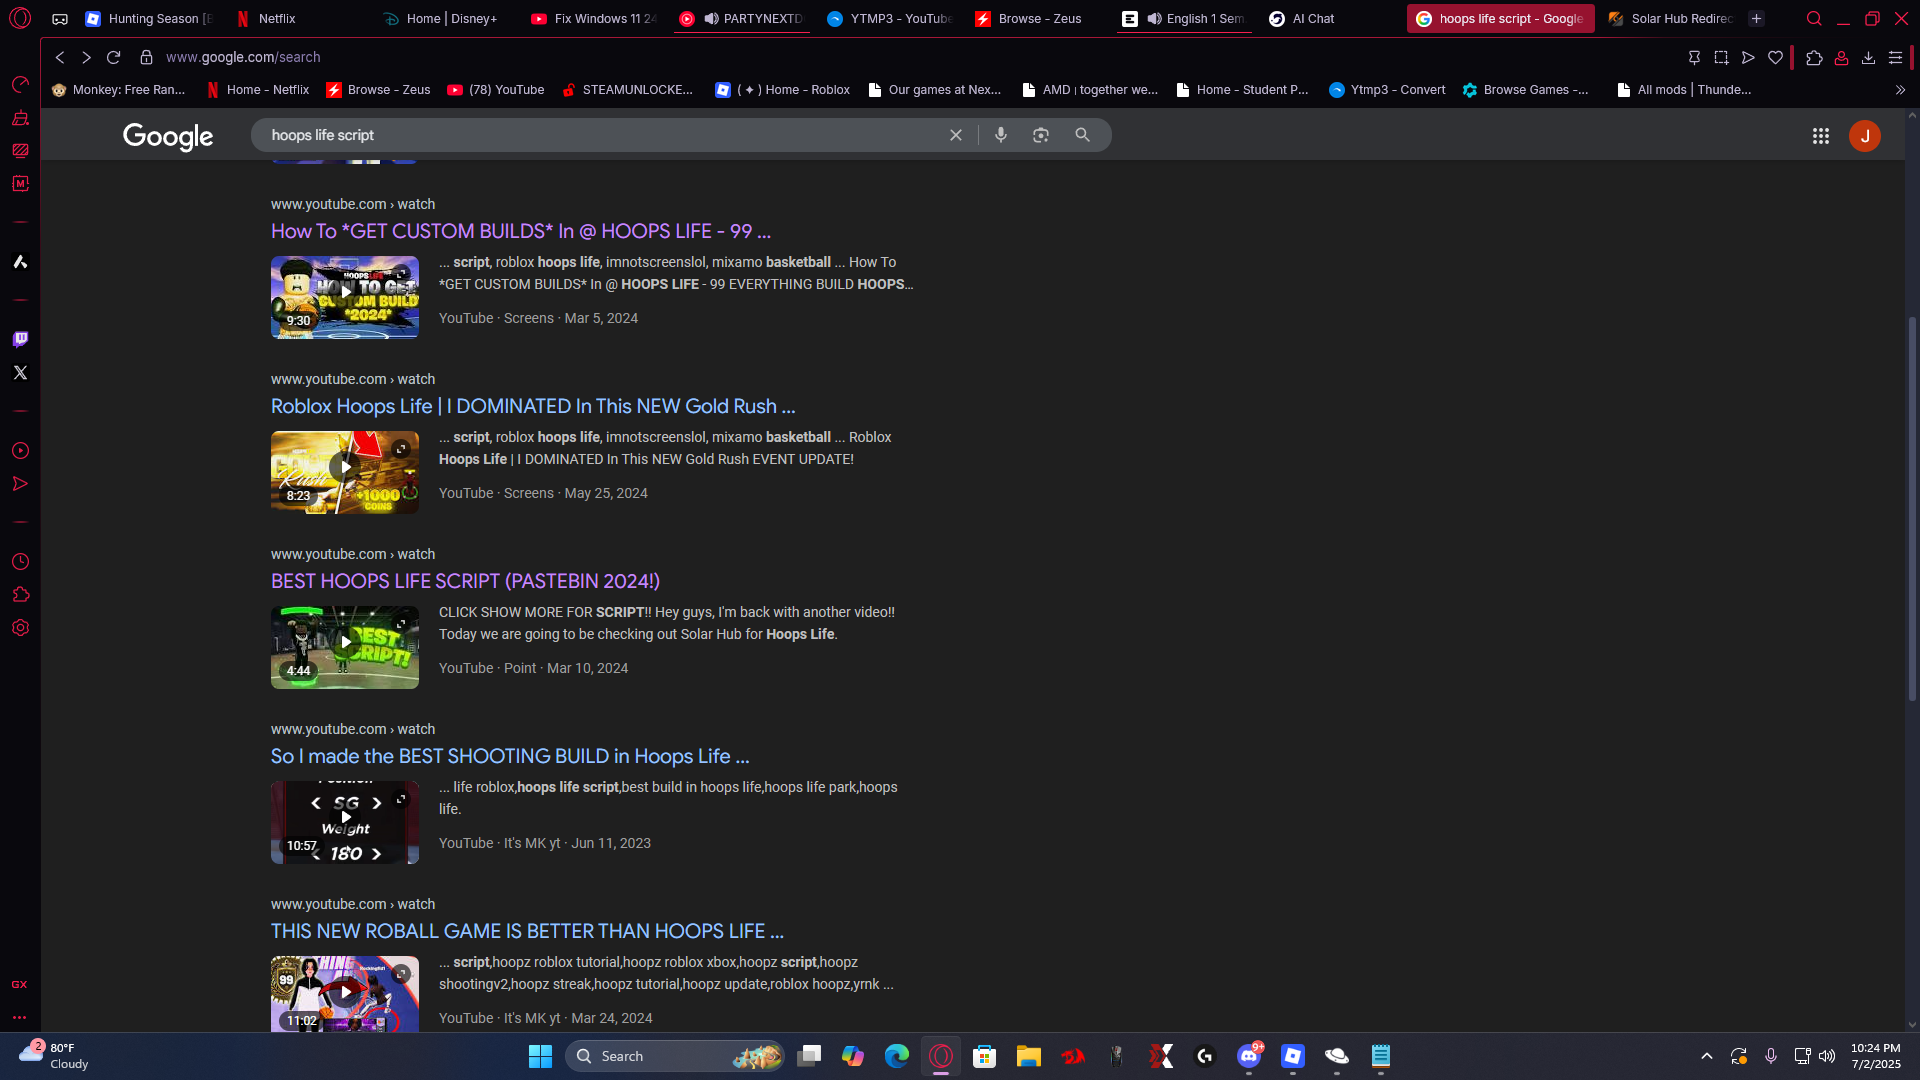Play the 8:23 Gold Rush video thumbnail
The image size is (1920, 1080).
tap(345, 472)
